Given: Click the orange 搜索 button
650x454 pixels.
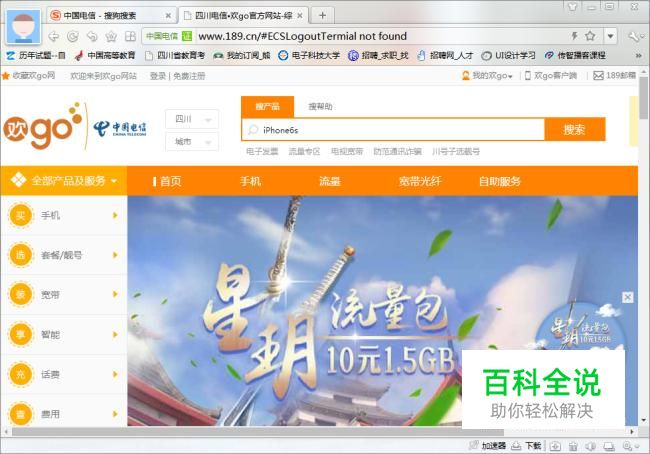Looking at the screenshot, I should pos(575,130).
